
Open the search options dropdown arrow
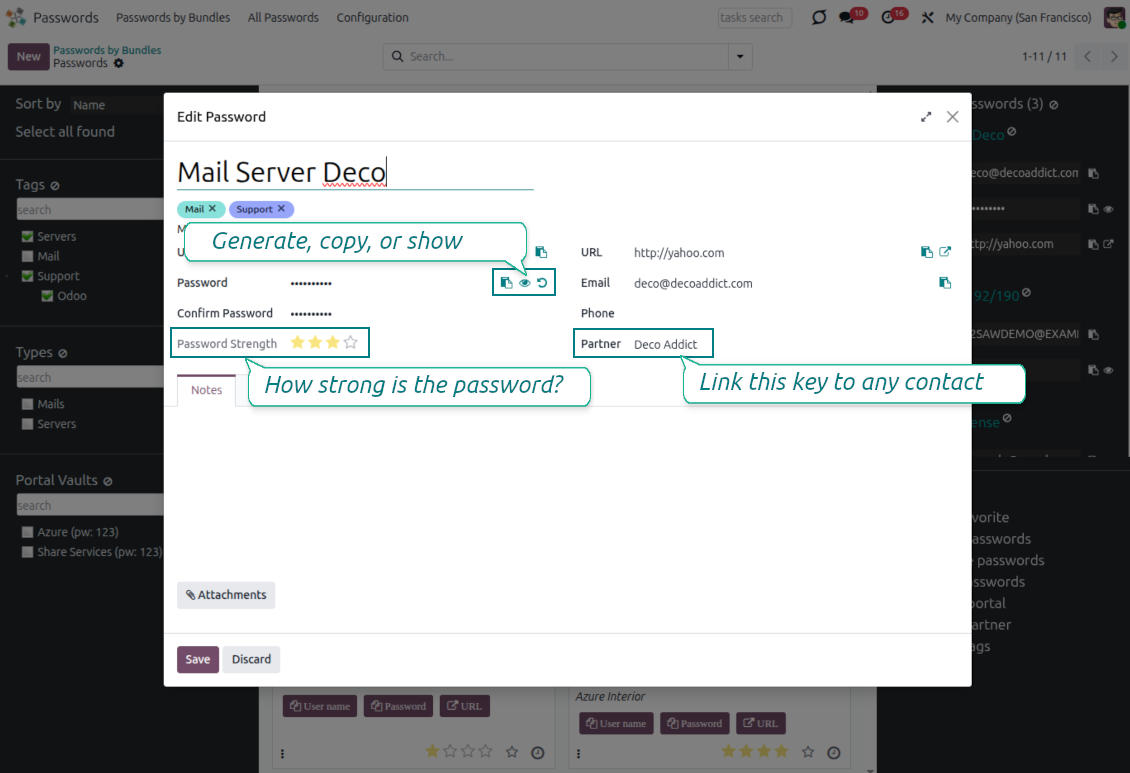tap(740, 57)
